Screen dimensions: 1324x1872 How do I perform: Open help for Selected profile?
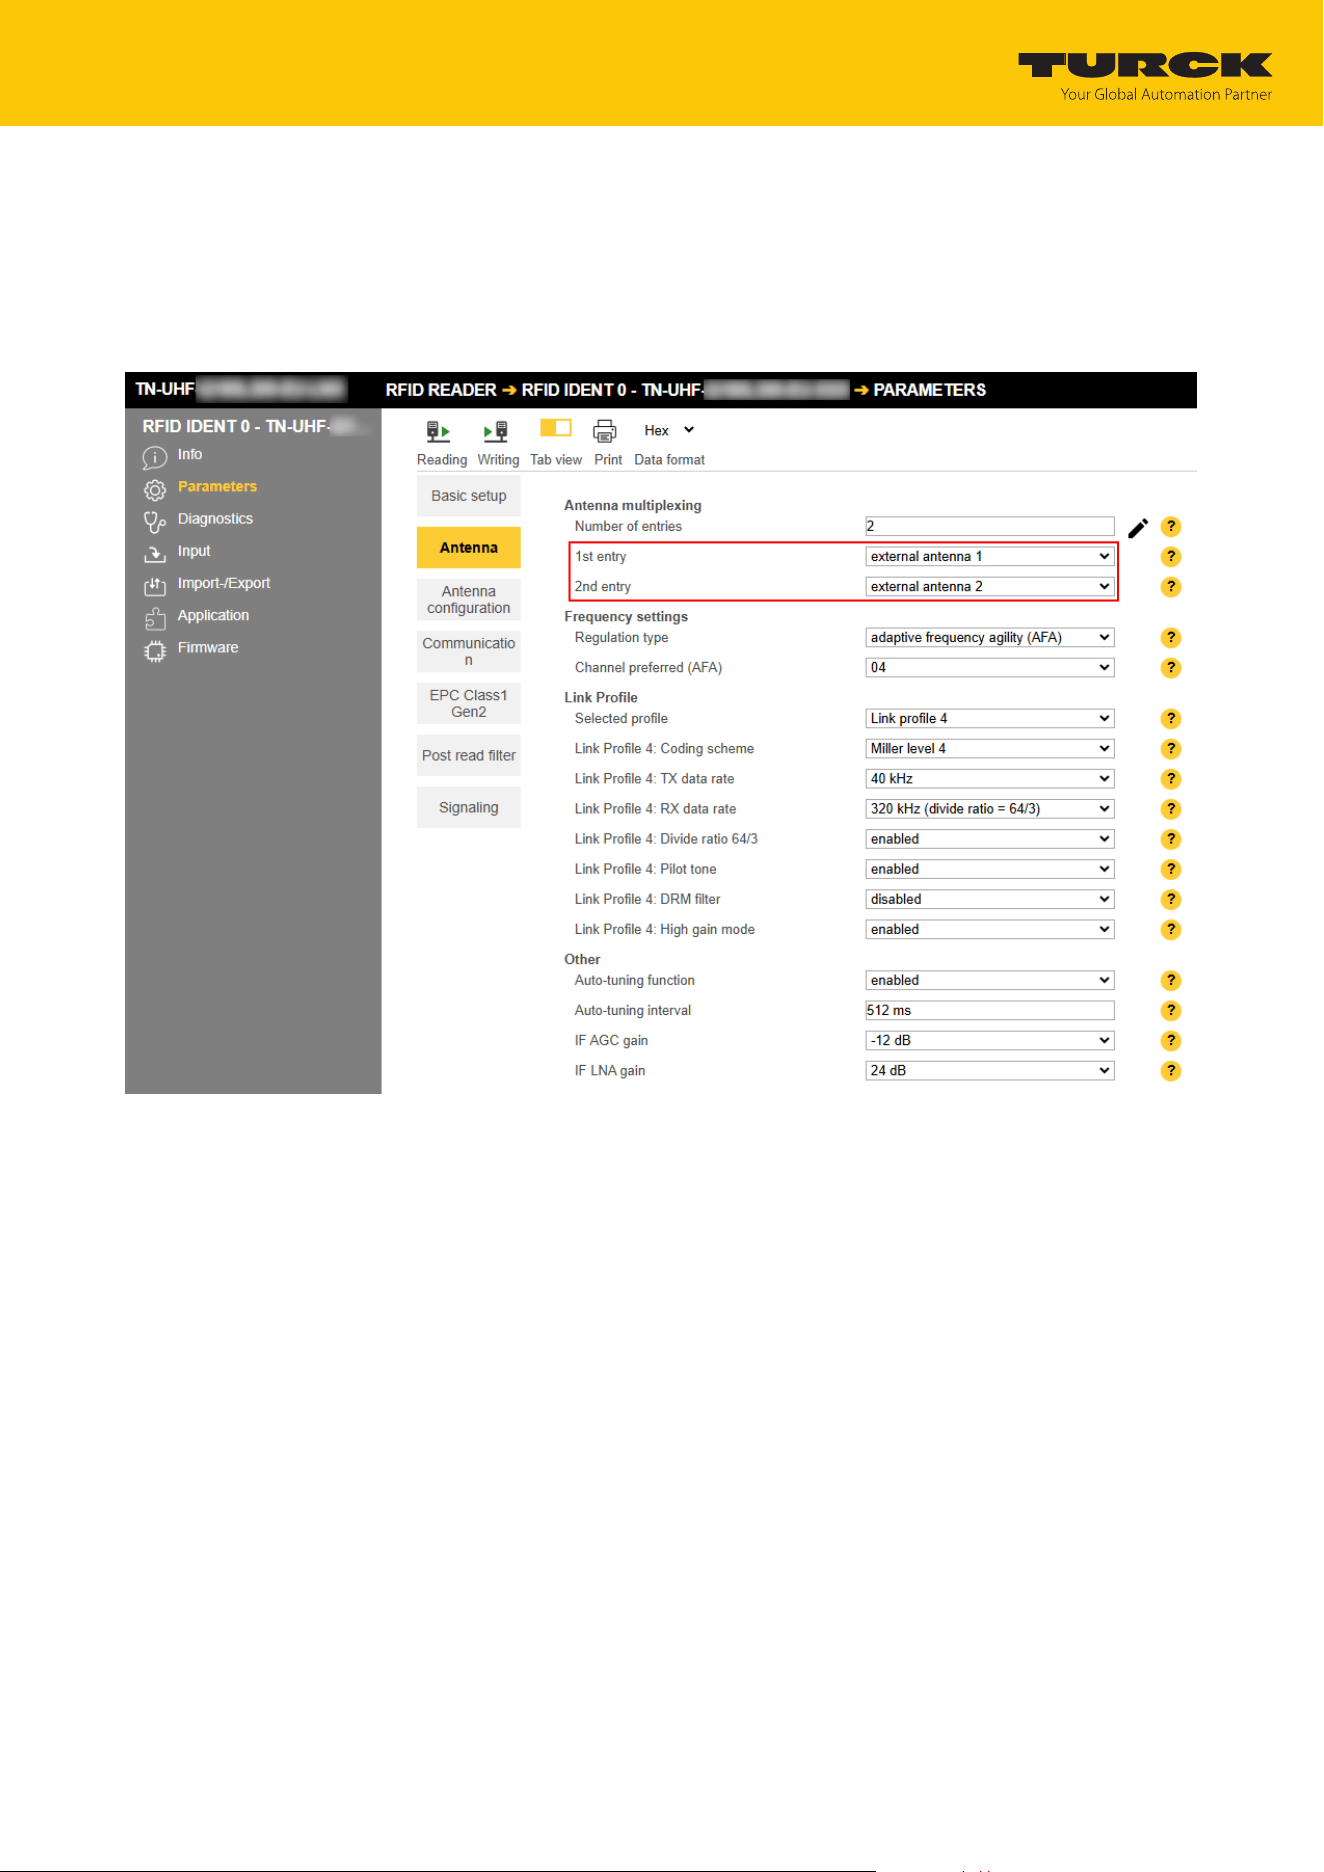(1171, 719)
